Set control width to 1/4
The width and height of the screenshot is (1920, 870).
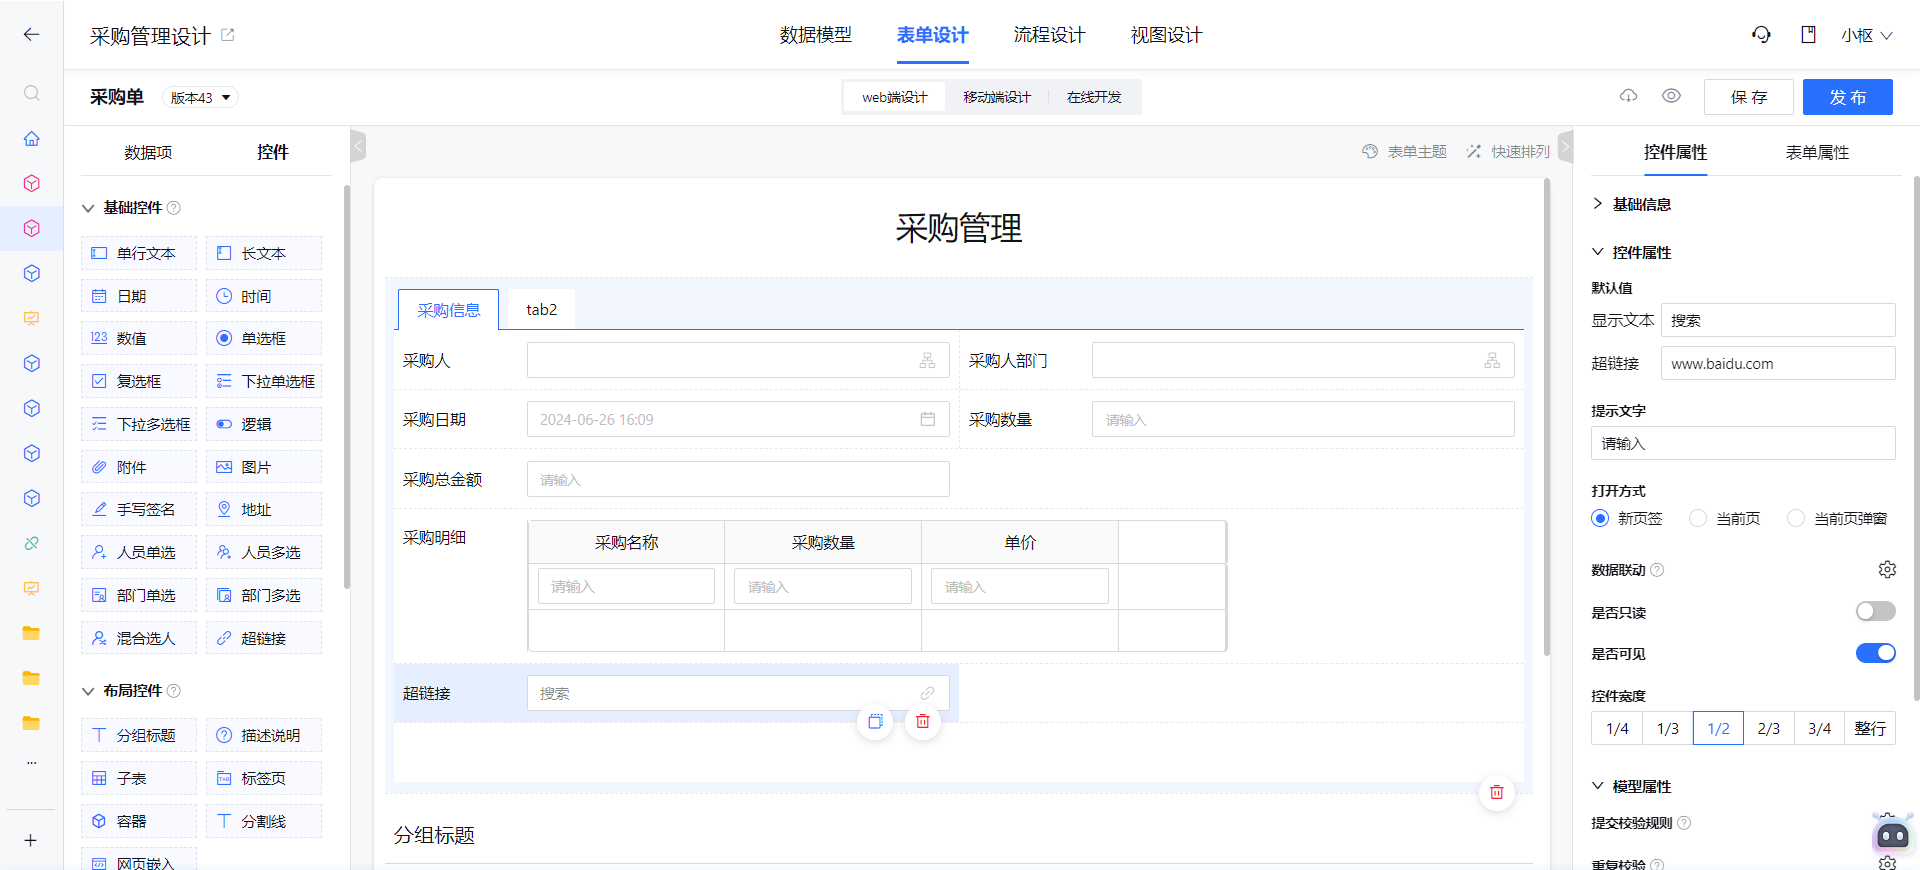[1617, 728]
